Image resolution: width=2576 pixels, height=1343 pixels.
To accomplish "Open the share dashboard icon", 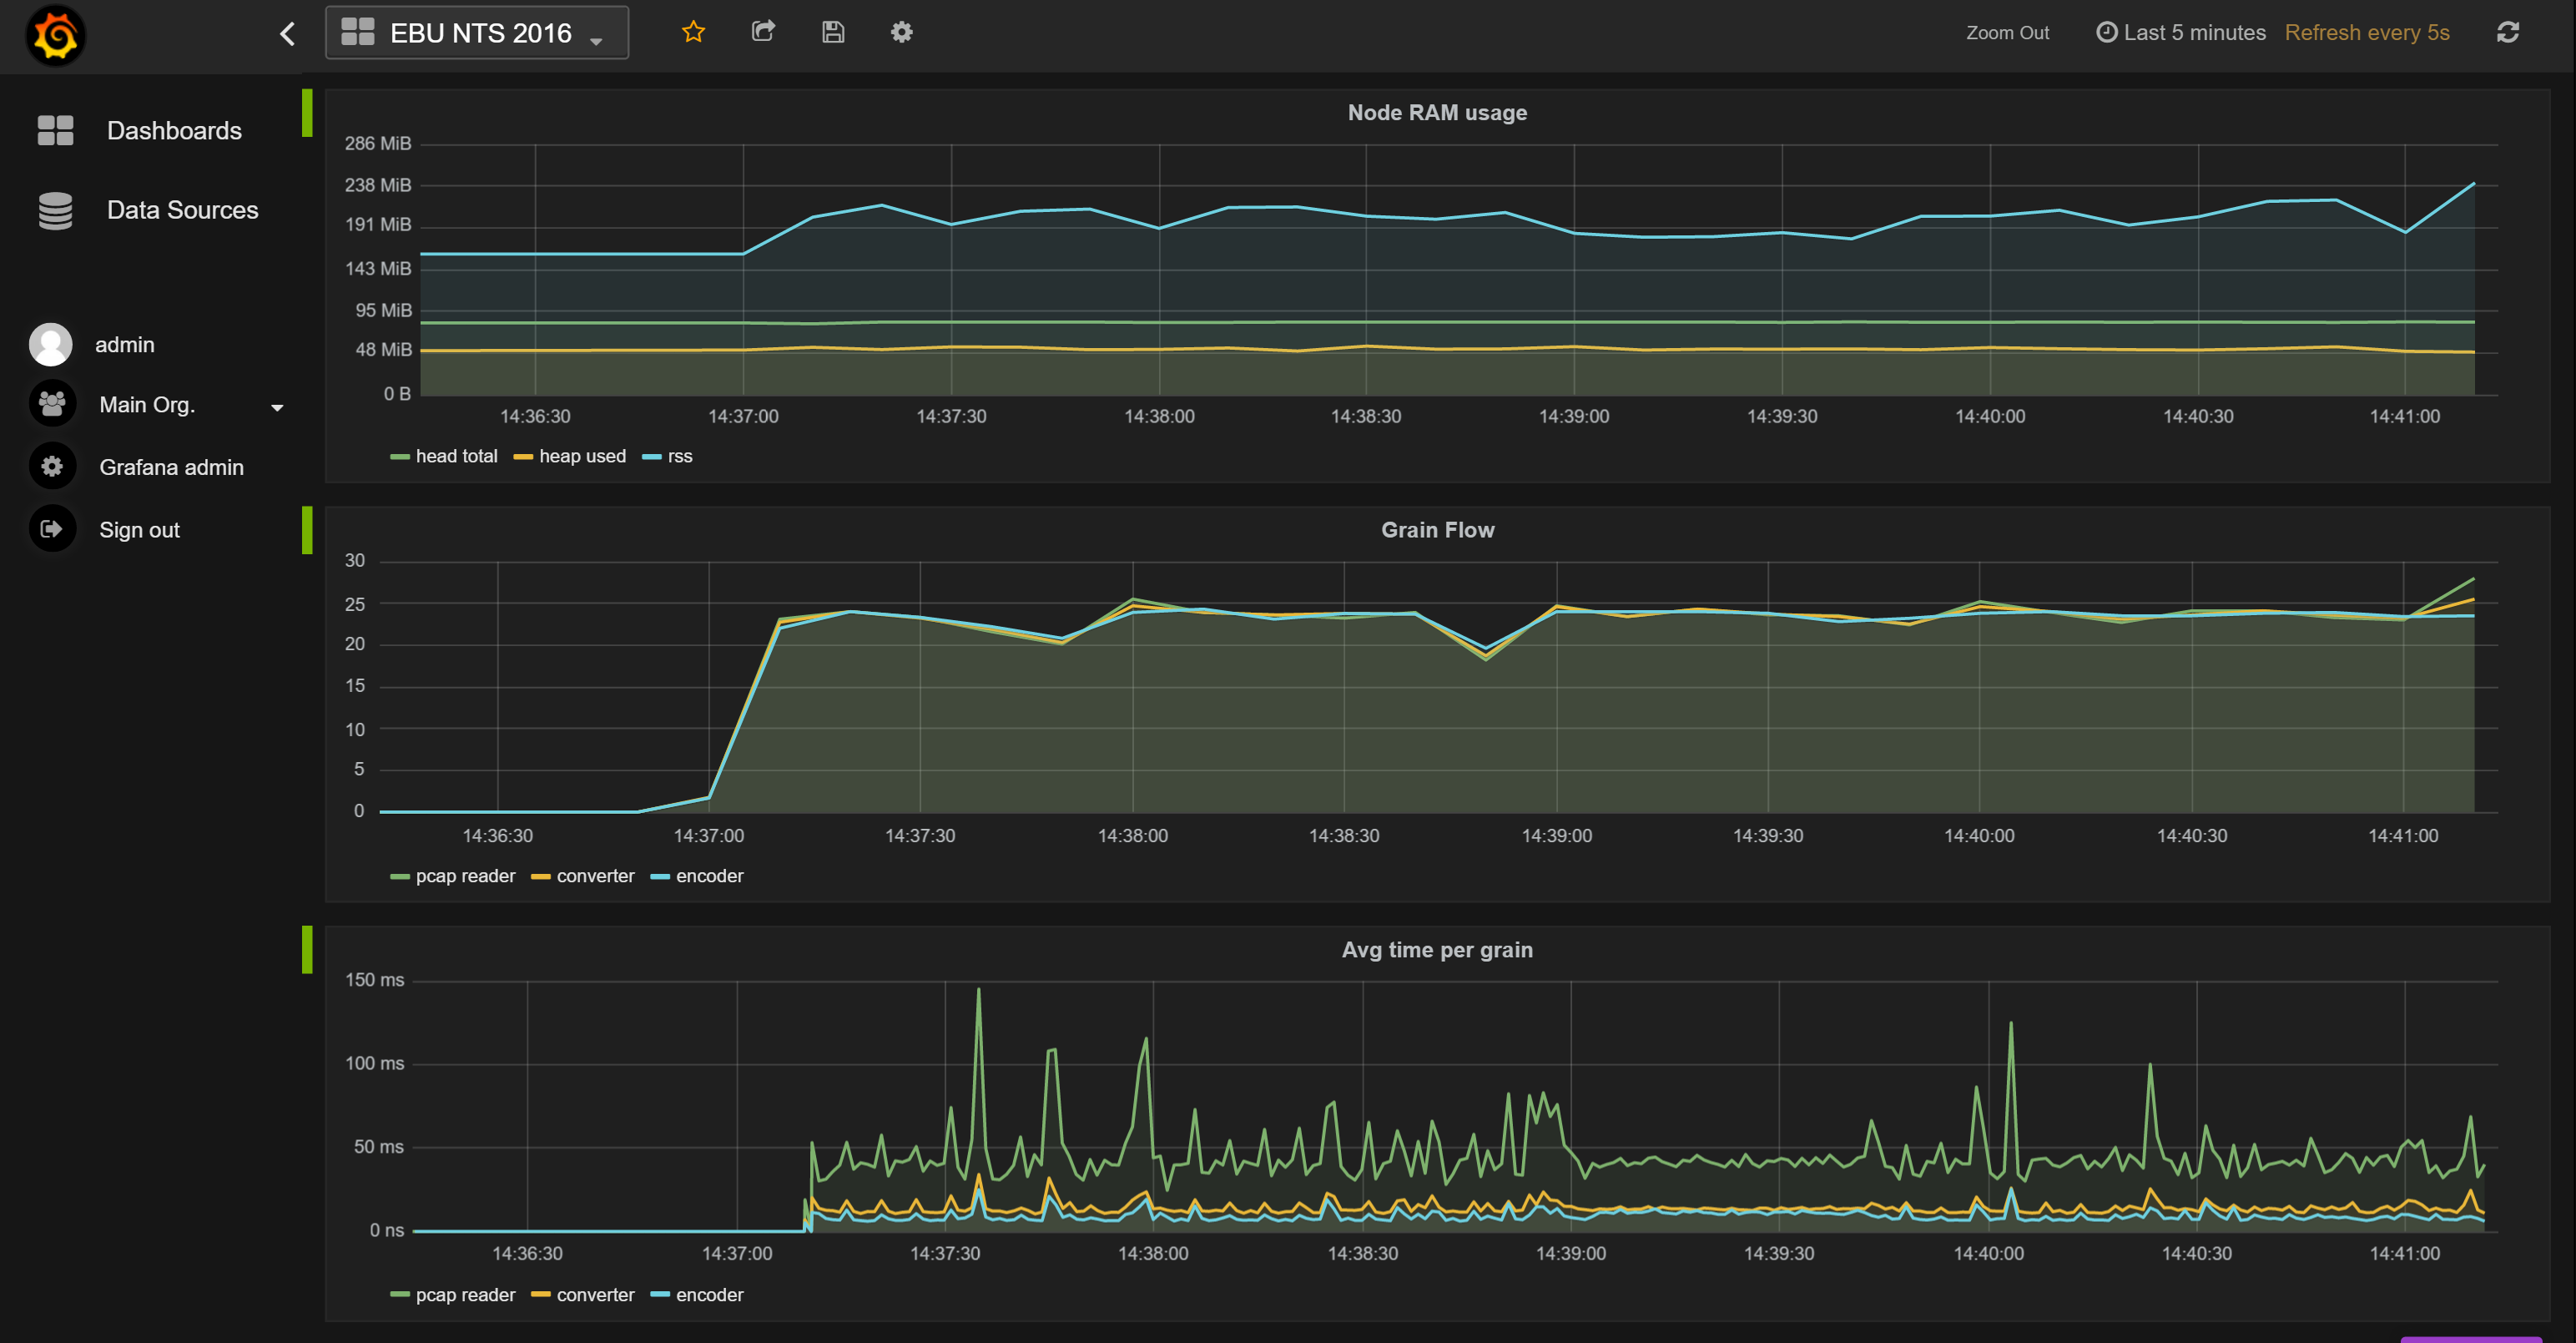I will click(x=763, y=32).
